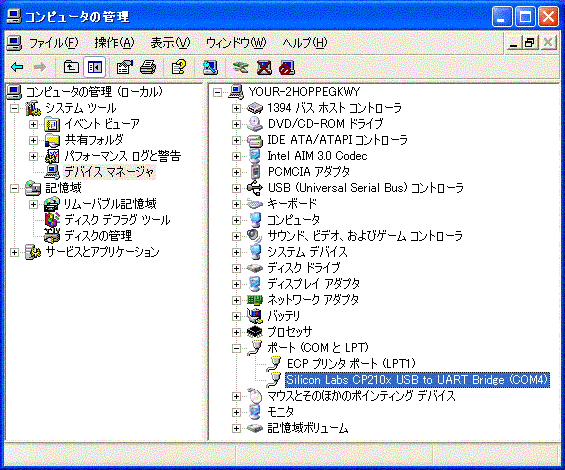Click Scan for hardware changes icon

tap(210, 67)
